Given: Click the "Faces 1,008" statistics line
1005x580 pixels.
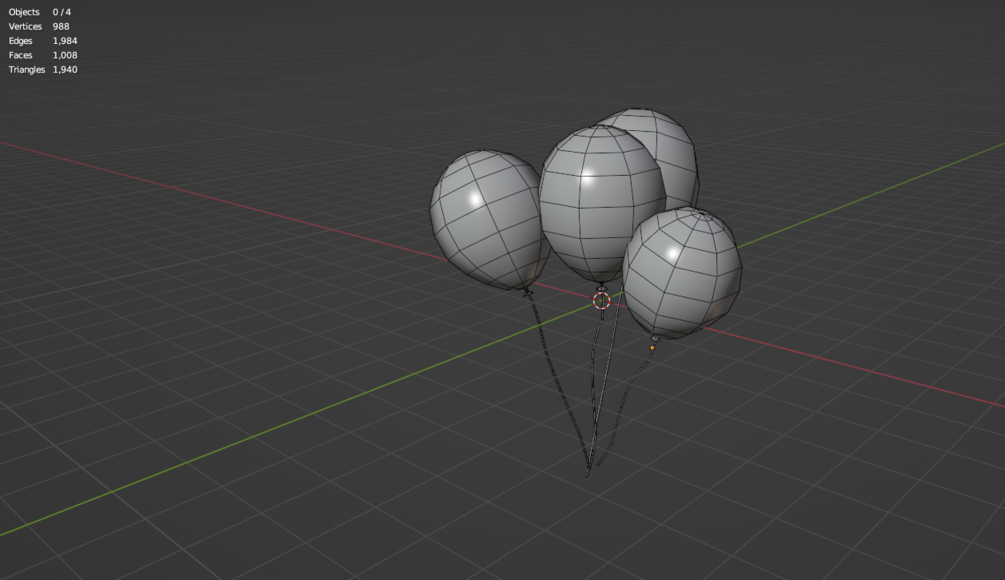Looking at the screenshot, I should point(43,55).
